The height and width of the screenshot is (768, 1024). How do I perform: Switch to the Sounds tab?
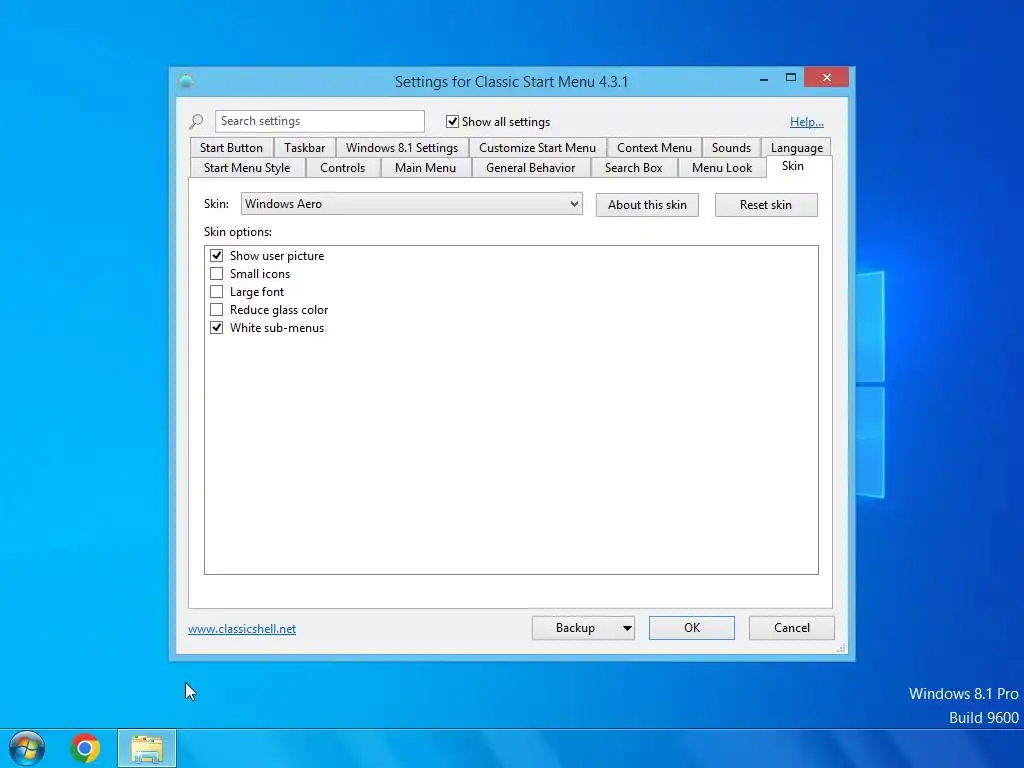[731, 148]
